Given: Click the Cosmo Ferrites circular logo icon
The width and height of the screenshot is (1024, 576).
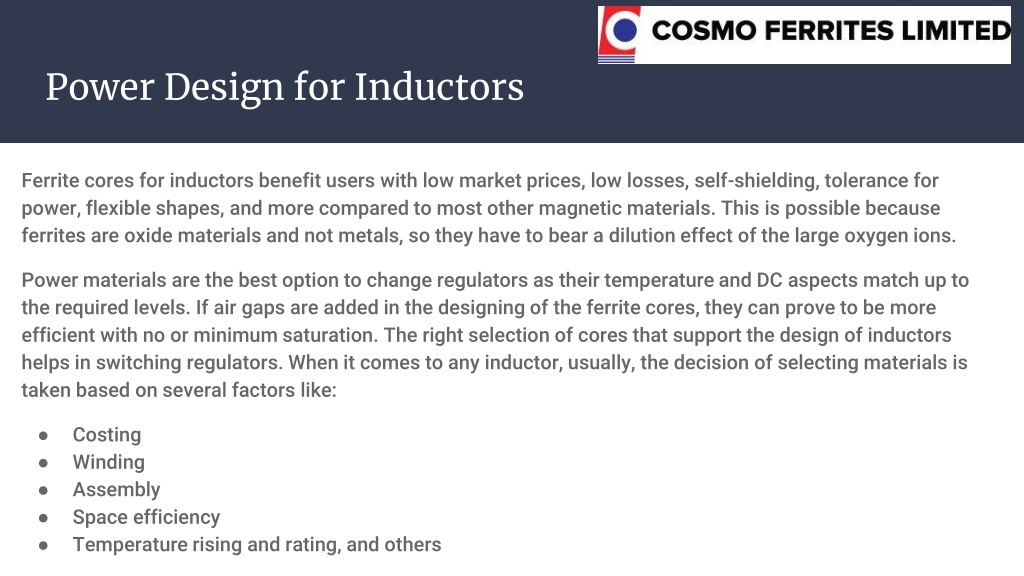Looking at the screenshot, I should pos(619,35).
